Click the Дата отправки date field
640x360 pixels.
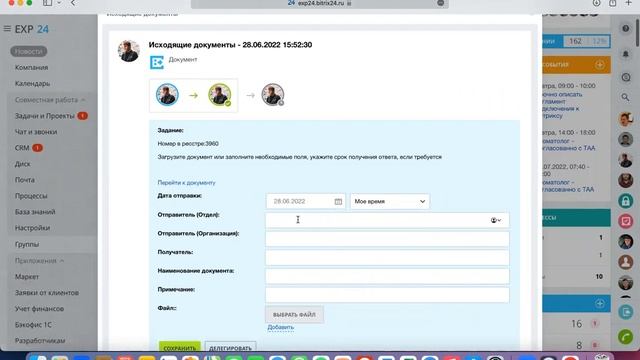coord(305,201)
